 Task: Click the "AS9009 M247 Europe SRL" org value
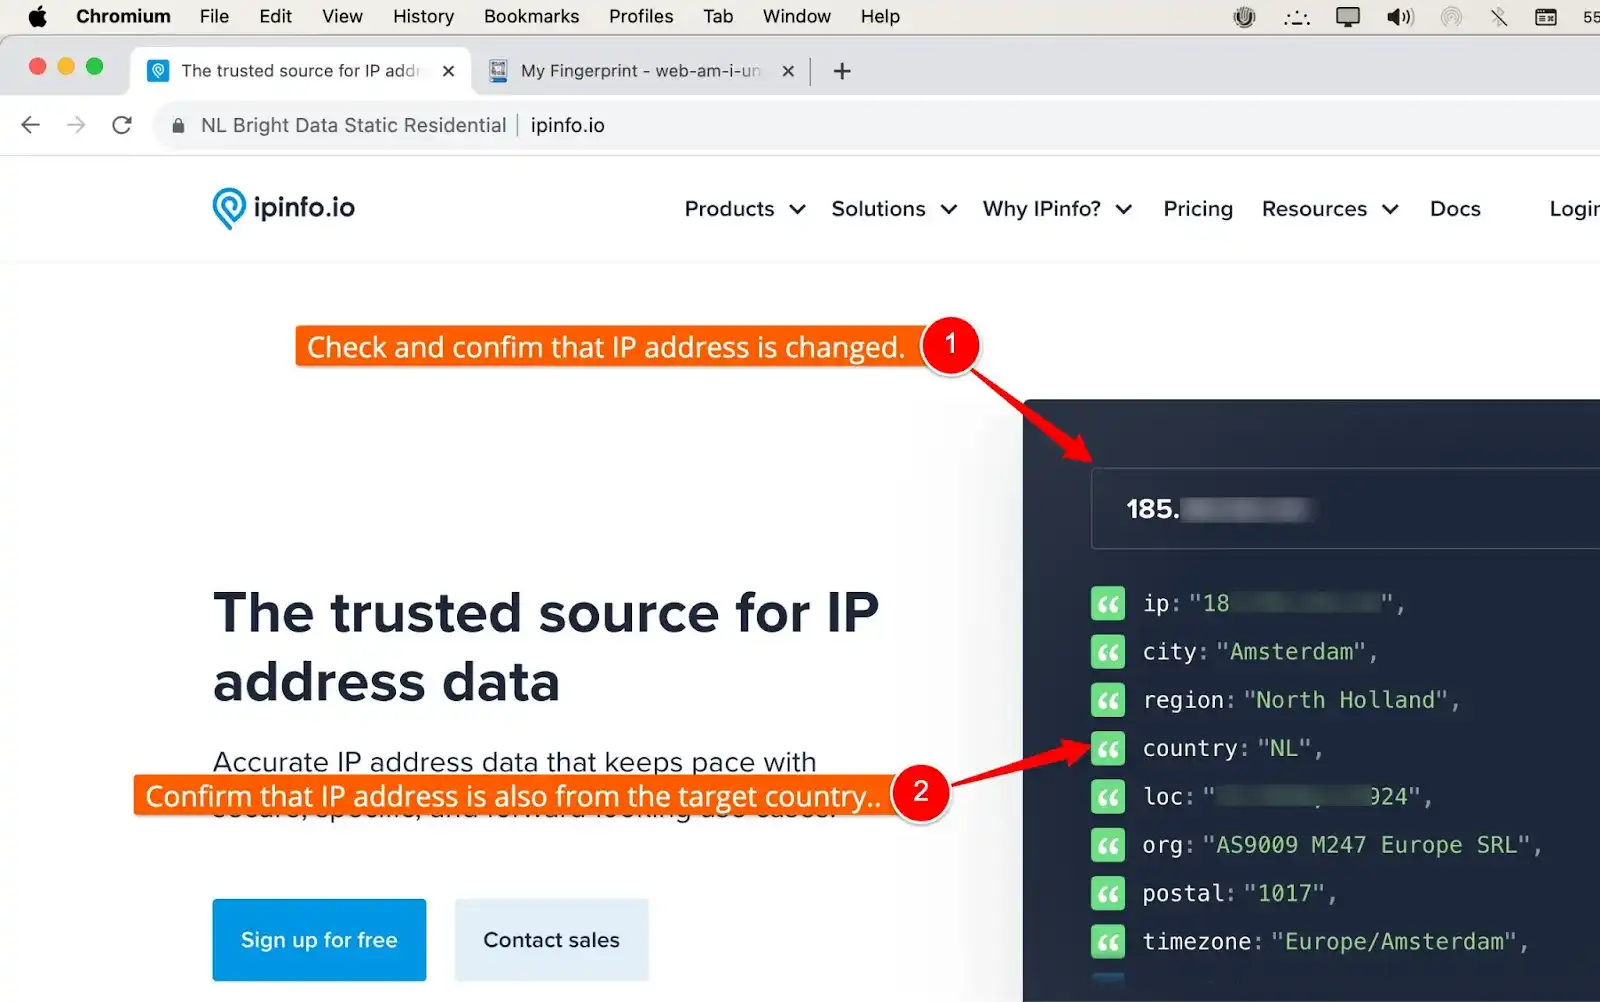(1366, 845)
